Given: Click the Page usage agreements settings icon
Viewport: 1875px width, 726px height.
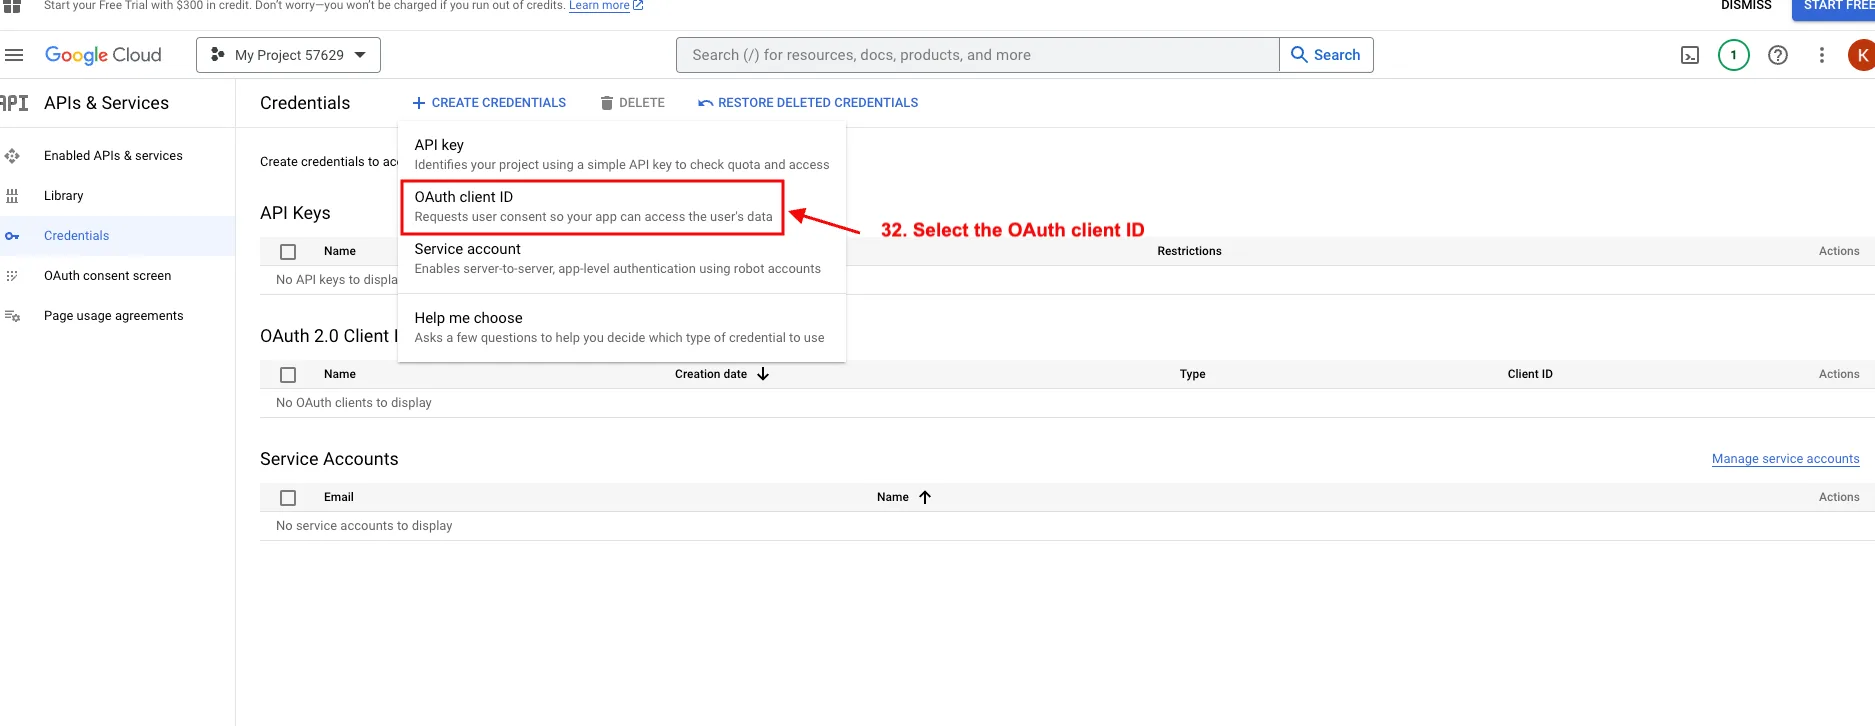Looking at the screenshot, I should point(12,316).
